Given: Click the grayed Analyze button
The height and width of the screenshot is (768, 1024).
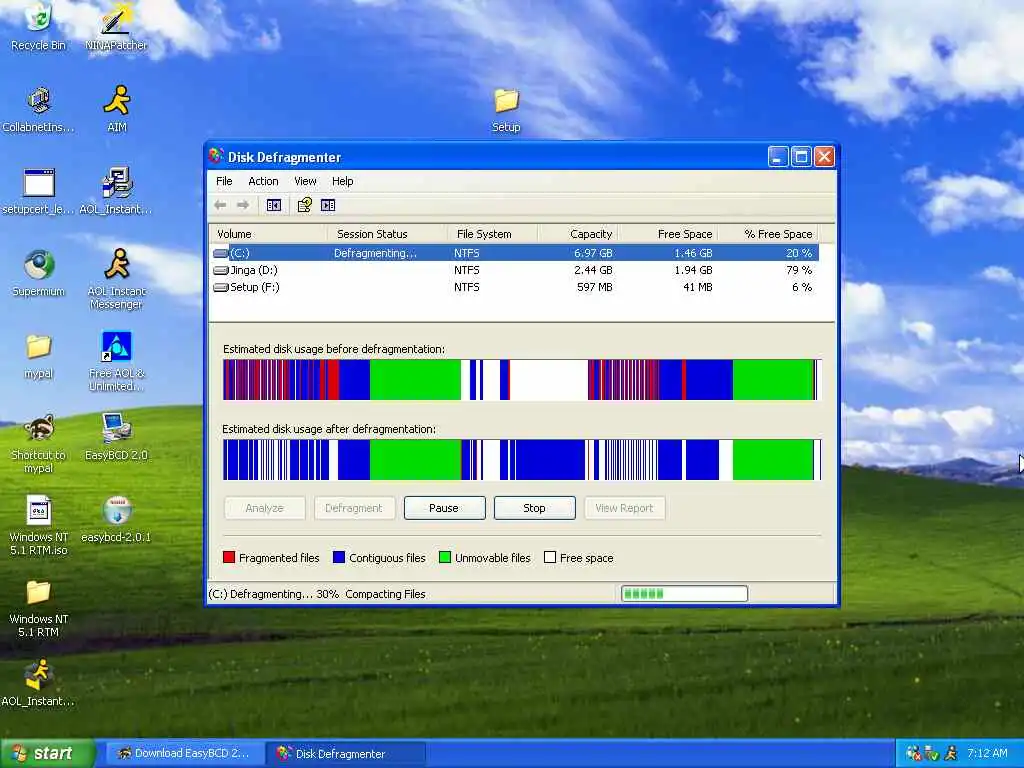Looking at the screenshot, I should pyautogui.click(x=264, y=507).
